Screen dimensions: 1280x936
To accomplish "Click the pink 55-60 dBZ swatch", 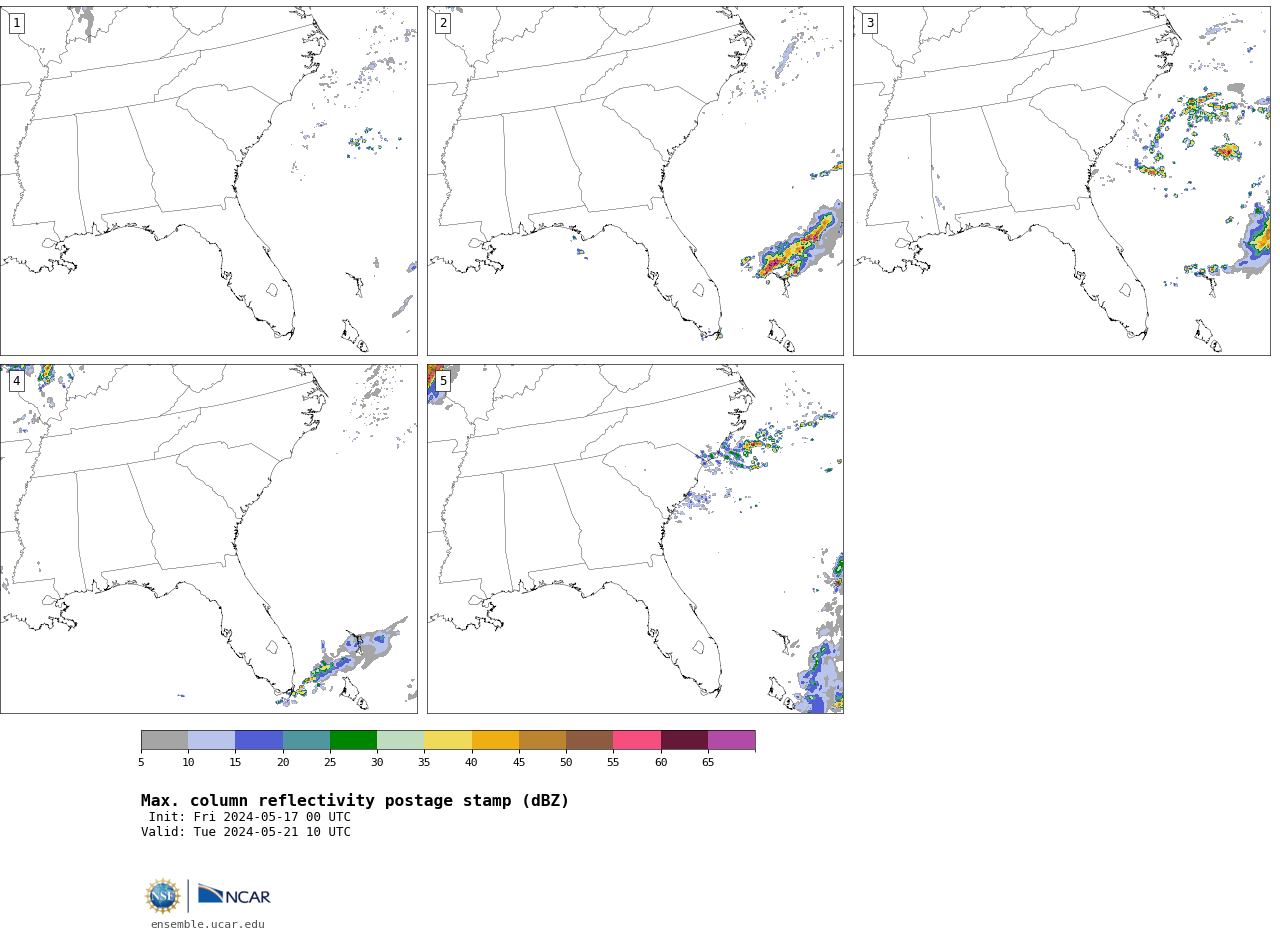I will pos(637,740).
